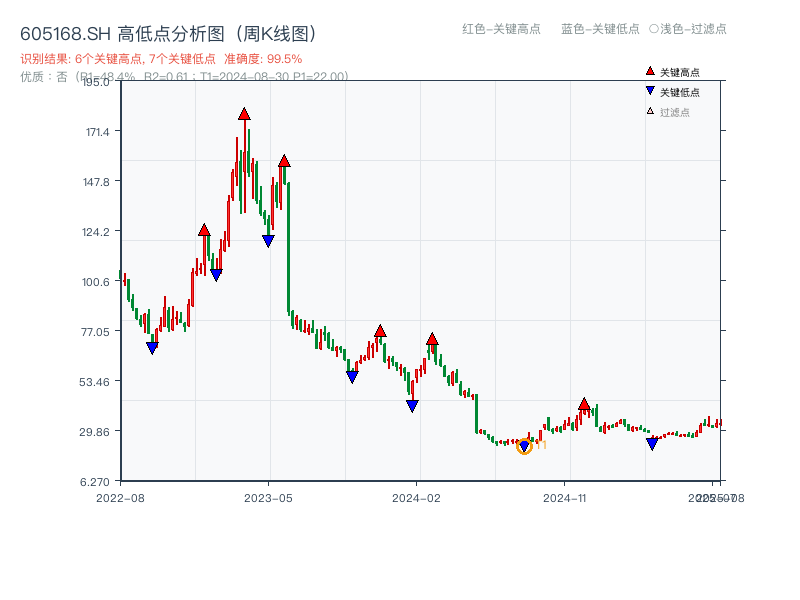Select the topmost red key-high marker on the chart
The height and width of the screenshot is (600, 800).
coord(244,114)
